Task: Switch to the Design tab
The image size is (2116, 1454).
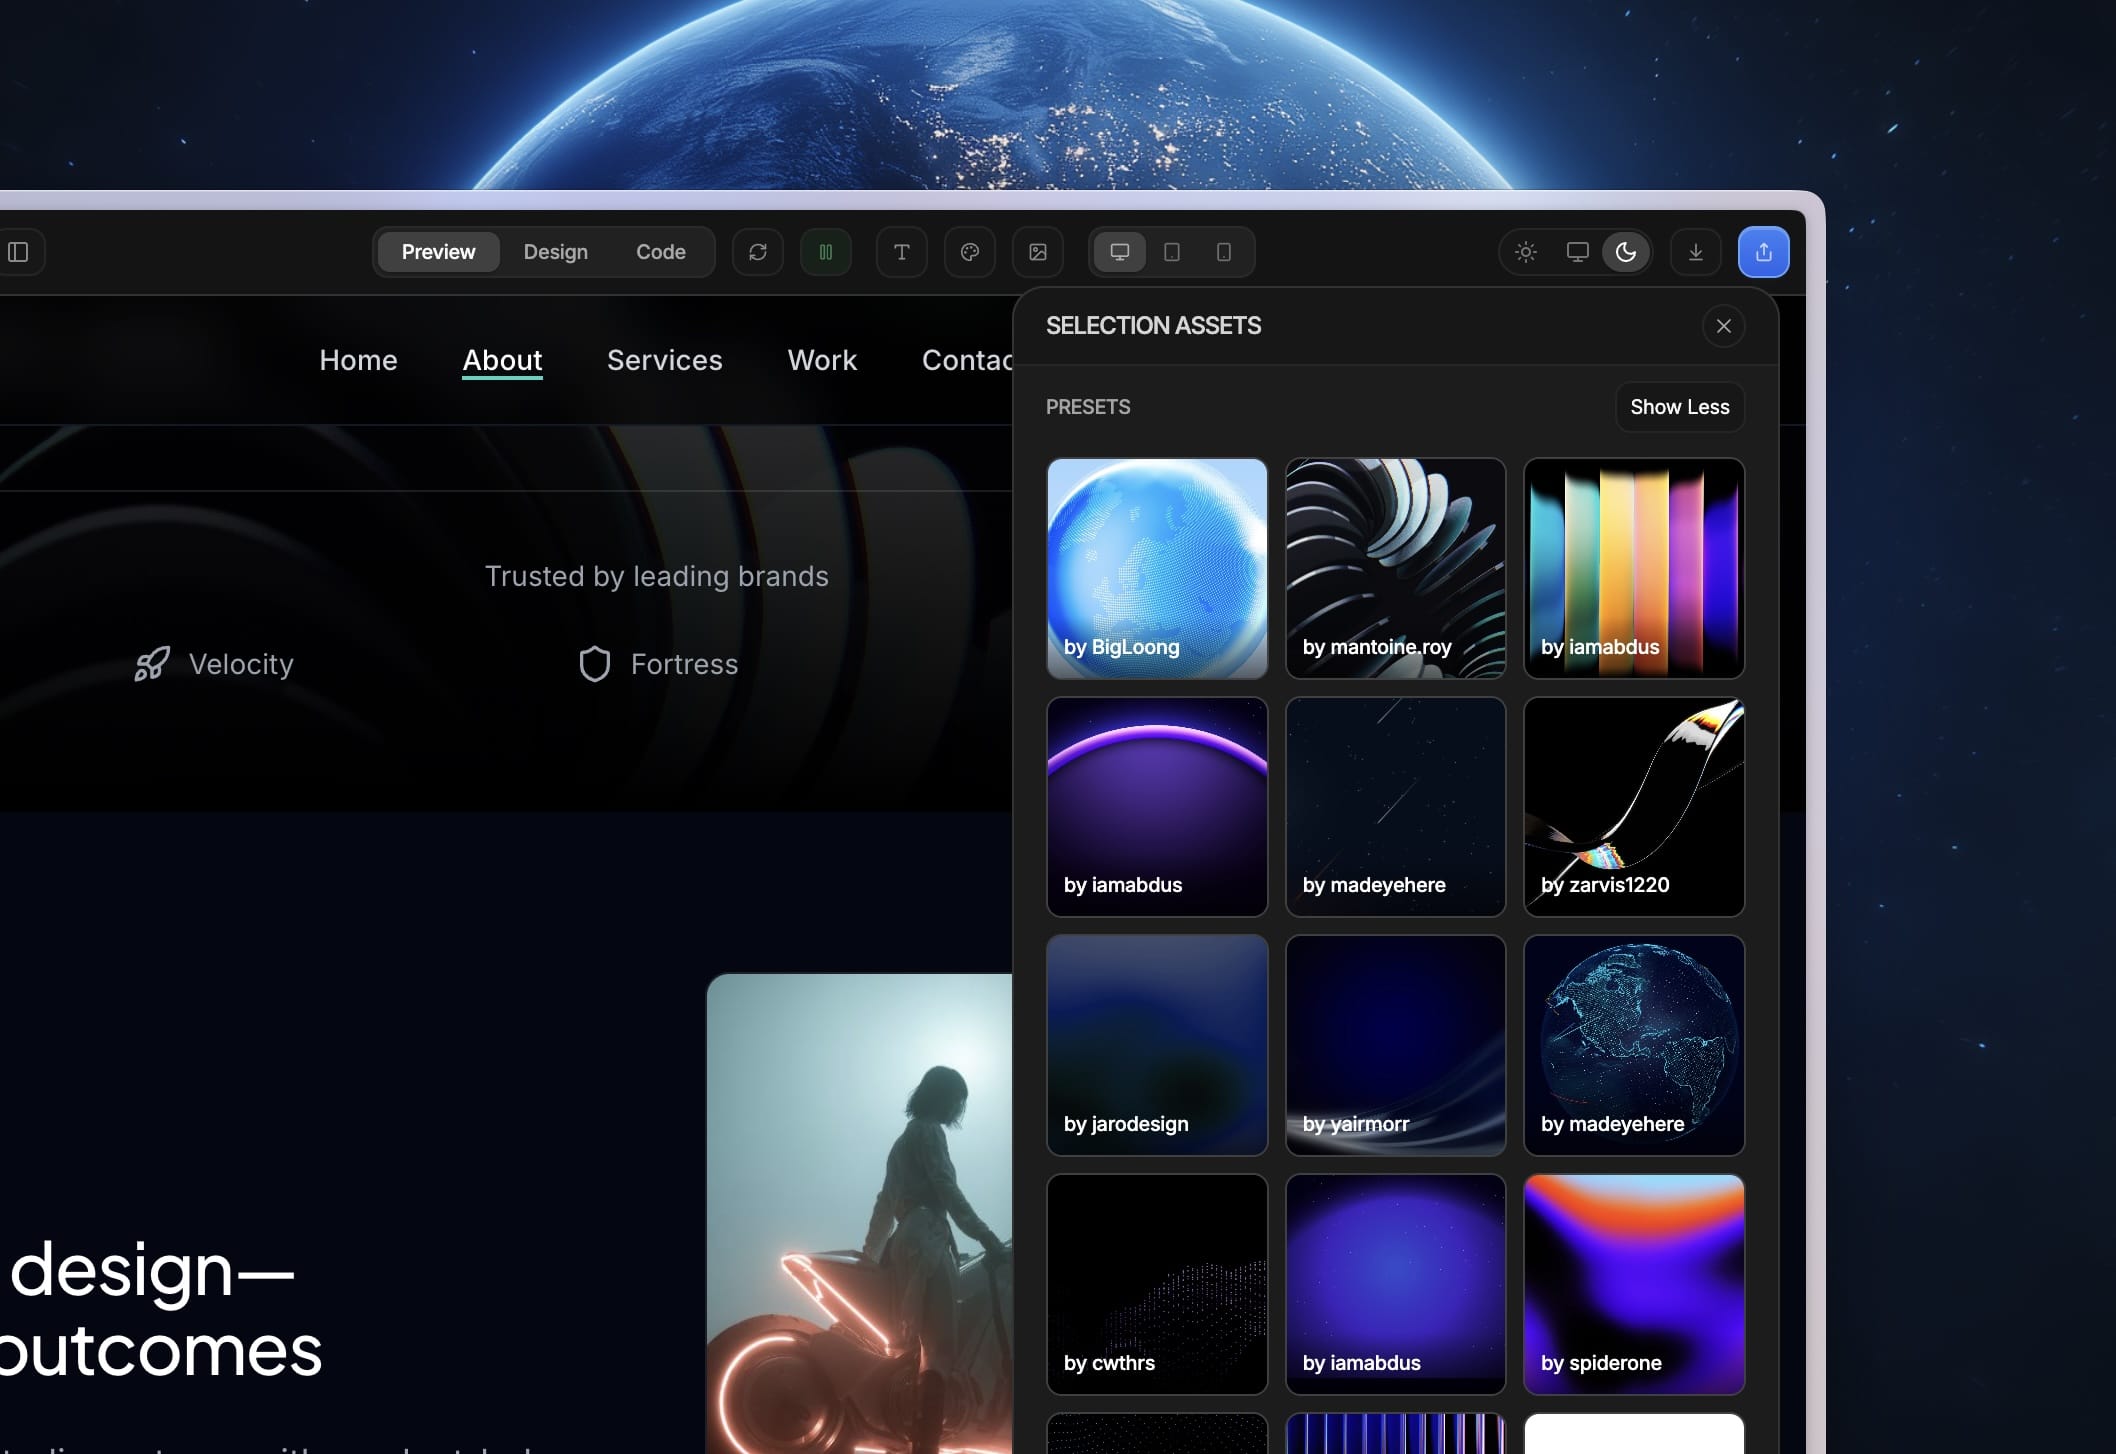Action: (x=556, y=252)
